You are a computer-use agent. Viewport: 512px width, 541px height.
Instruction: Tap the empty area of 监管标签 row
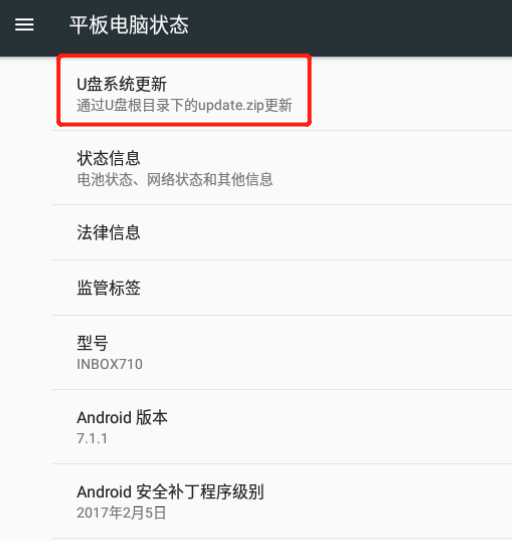coord(326,288)
